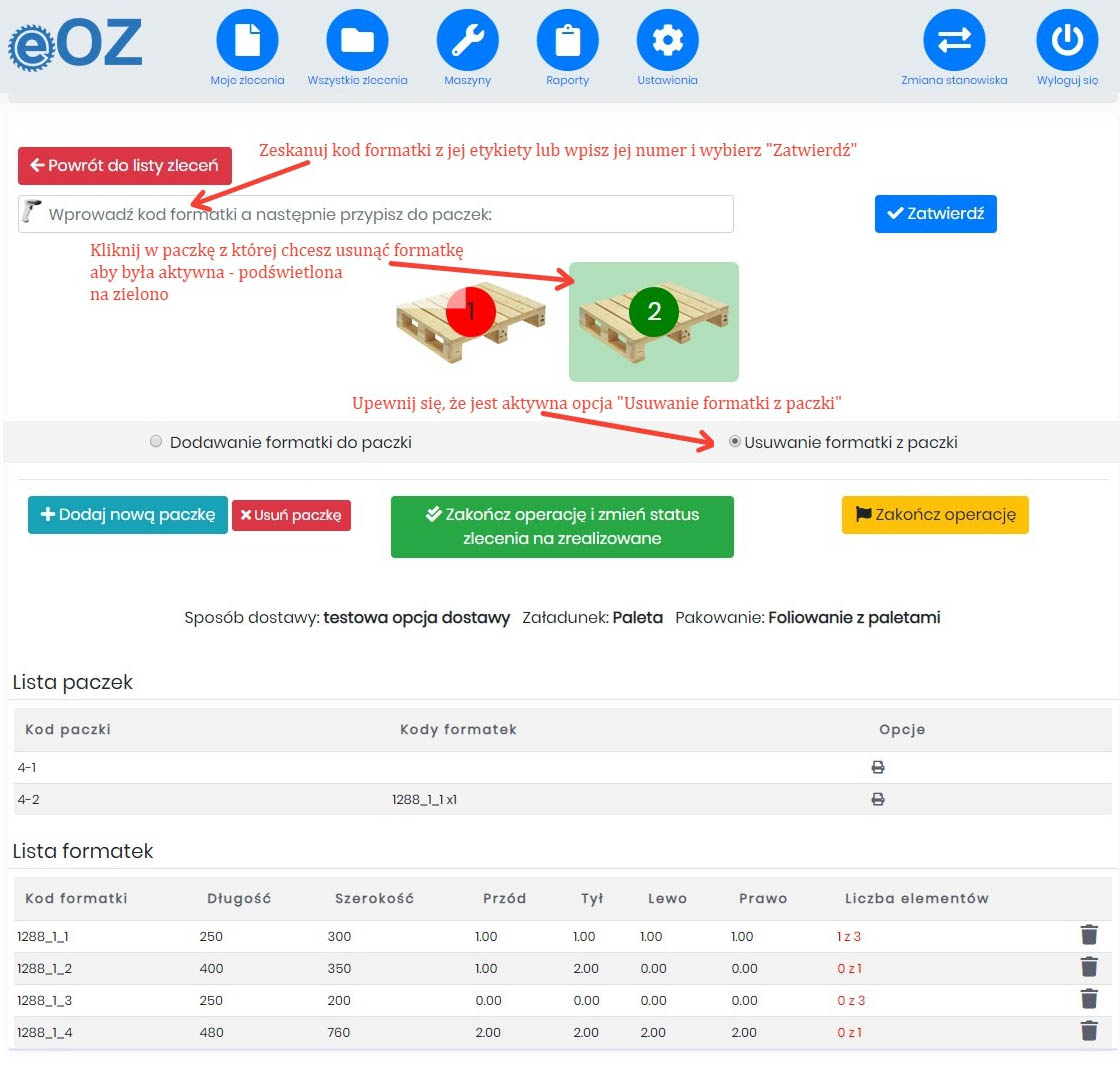
Task: Print label for package 4-2
Action: tap(878, 799)
